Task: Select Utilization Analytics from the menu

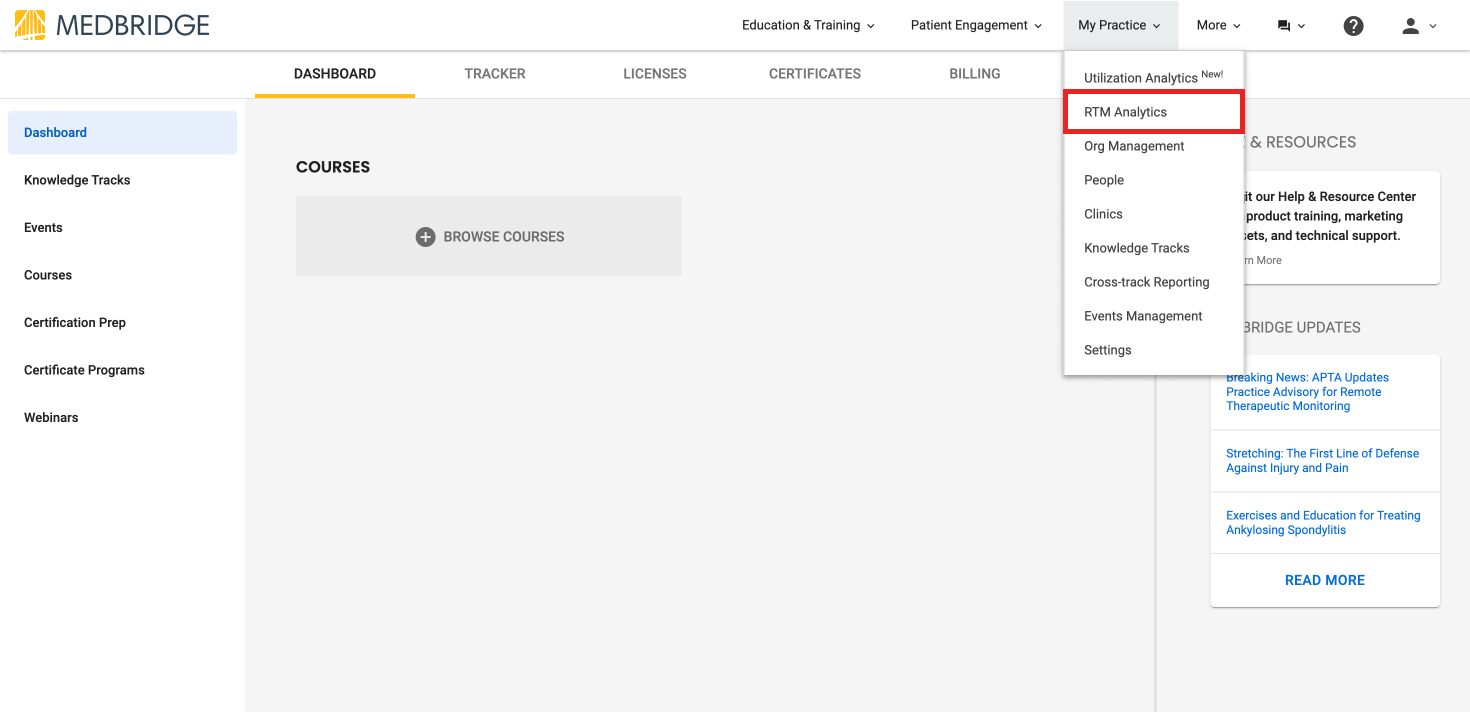Action: 1154,77
